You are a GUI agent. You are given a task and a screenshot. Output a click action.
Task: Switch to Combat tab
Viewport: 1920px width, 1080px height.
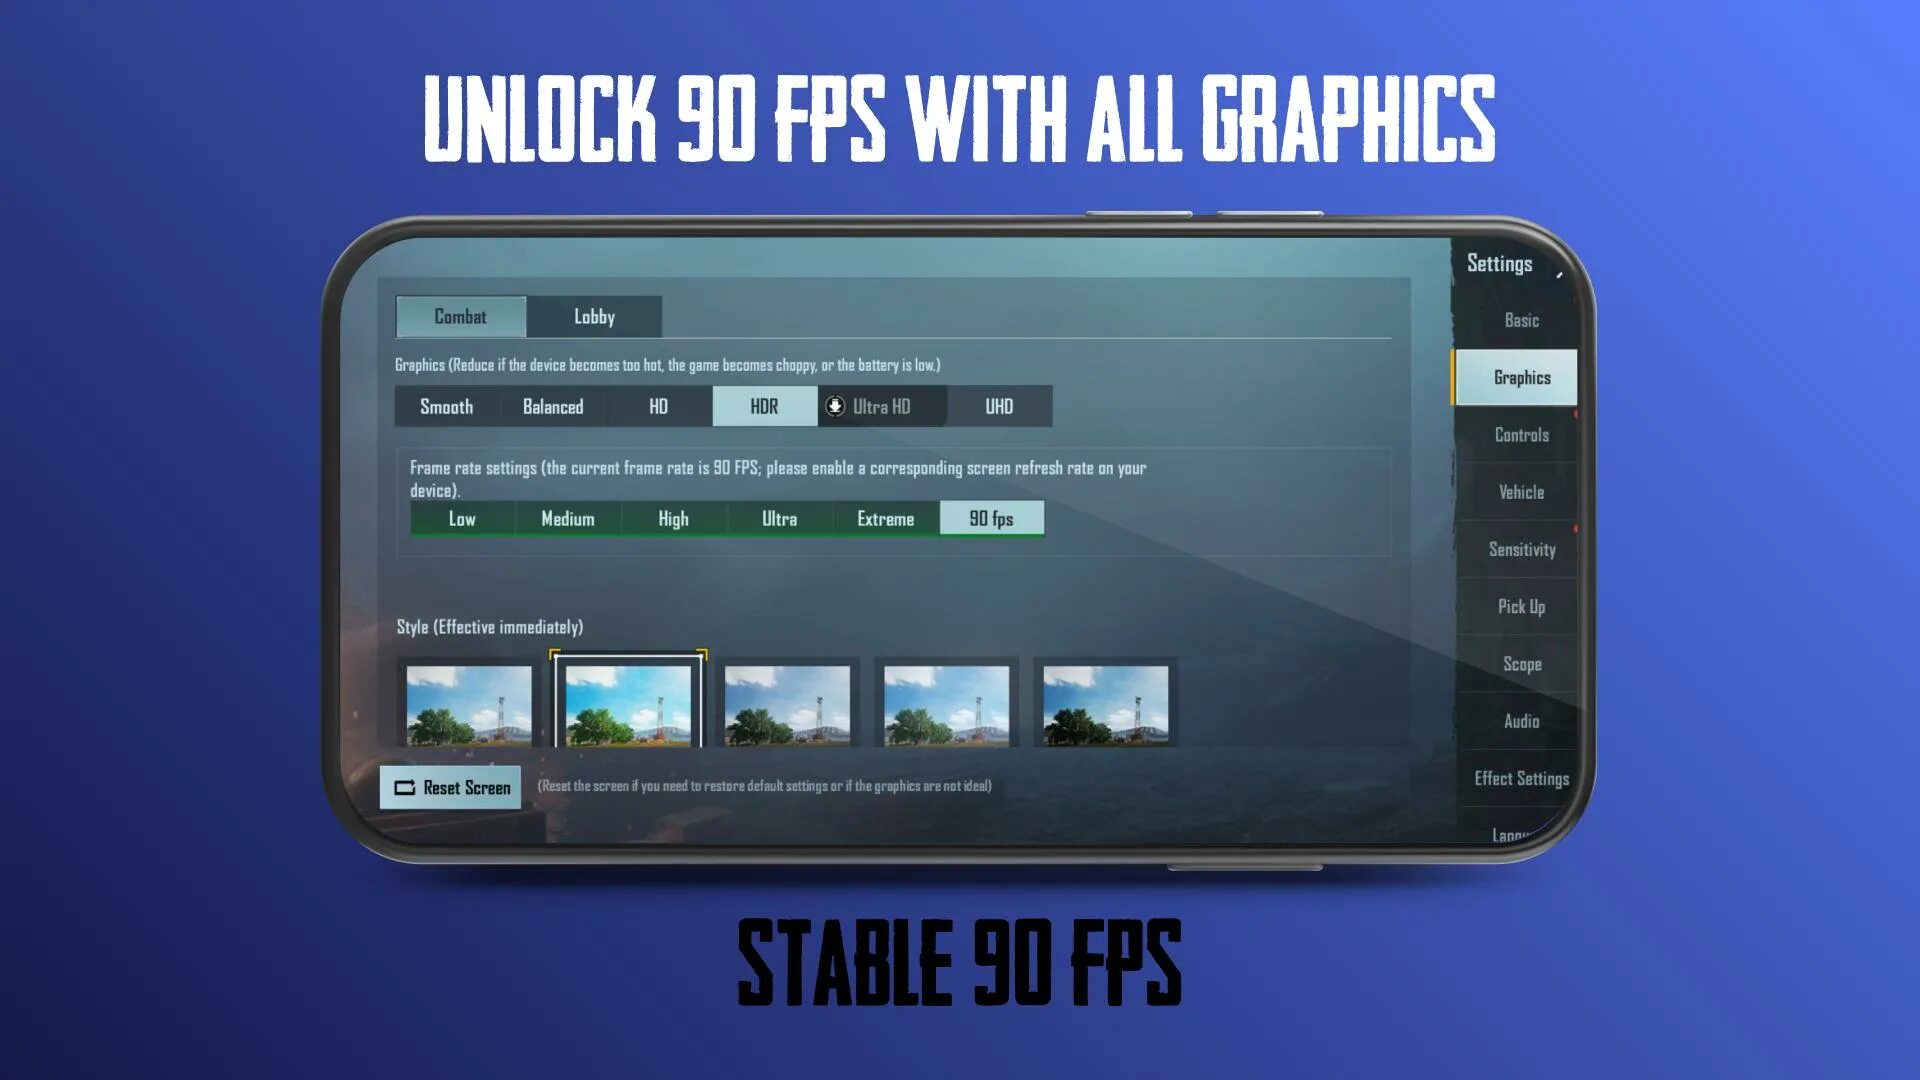460,316
